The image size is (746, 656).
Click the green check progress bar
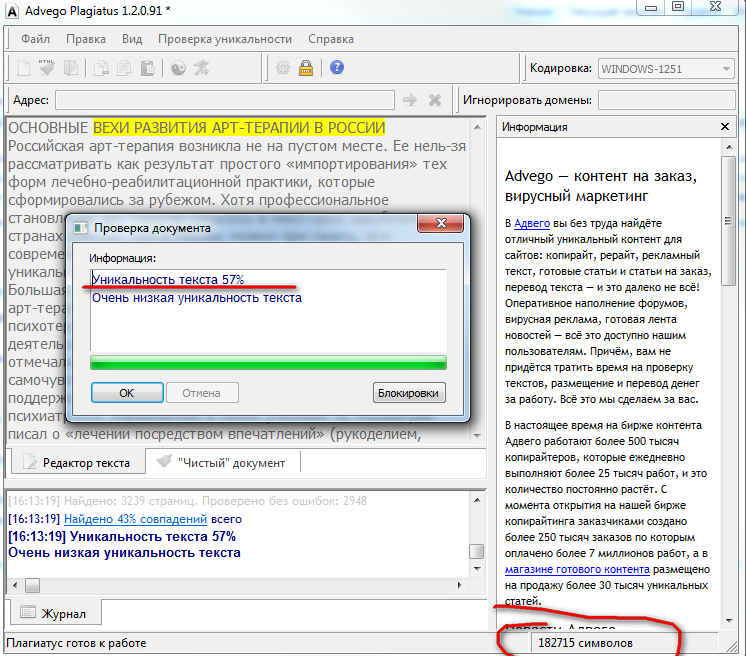click(268, 362)
